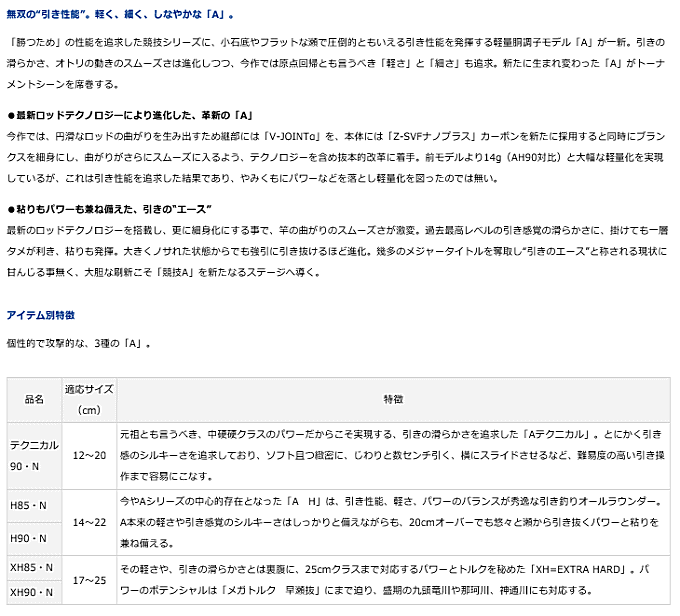This screenshot has height=616, width=680.
Task: Select the heading 粘りもパワーも兼ね備えた
Action: pos(109,209)
